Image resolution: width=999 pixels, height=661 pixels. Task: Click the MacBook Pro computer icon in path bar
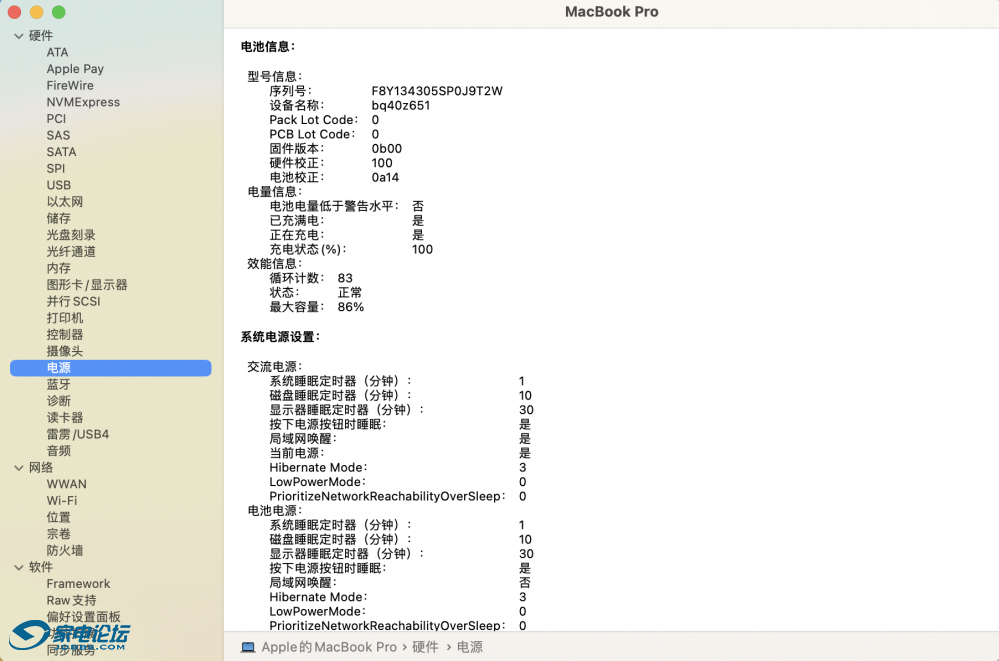248,647
